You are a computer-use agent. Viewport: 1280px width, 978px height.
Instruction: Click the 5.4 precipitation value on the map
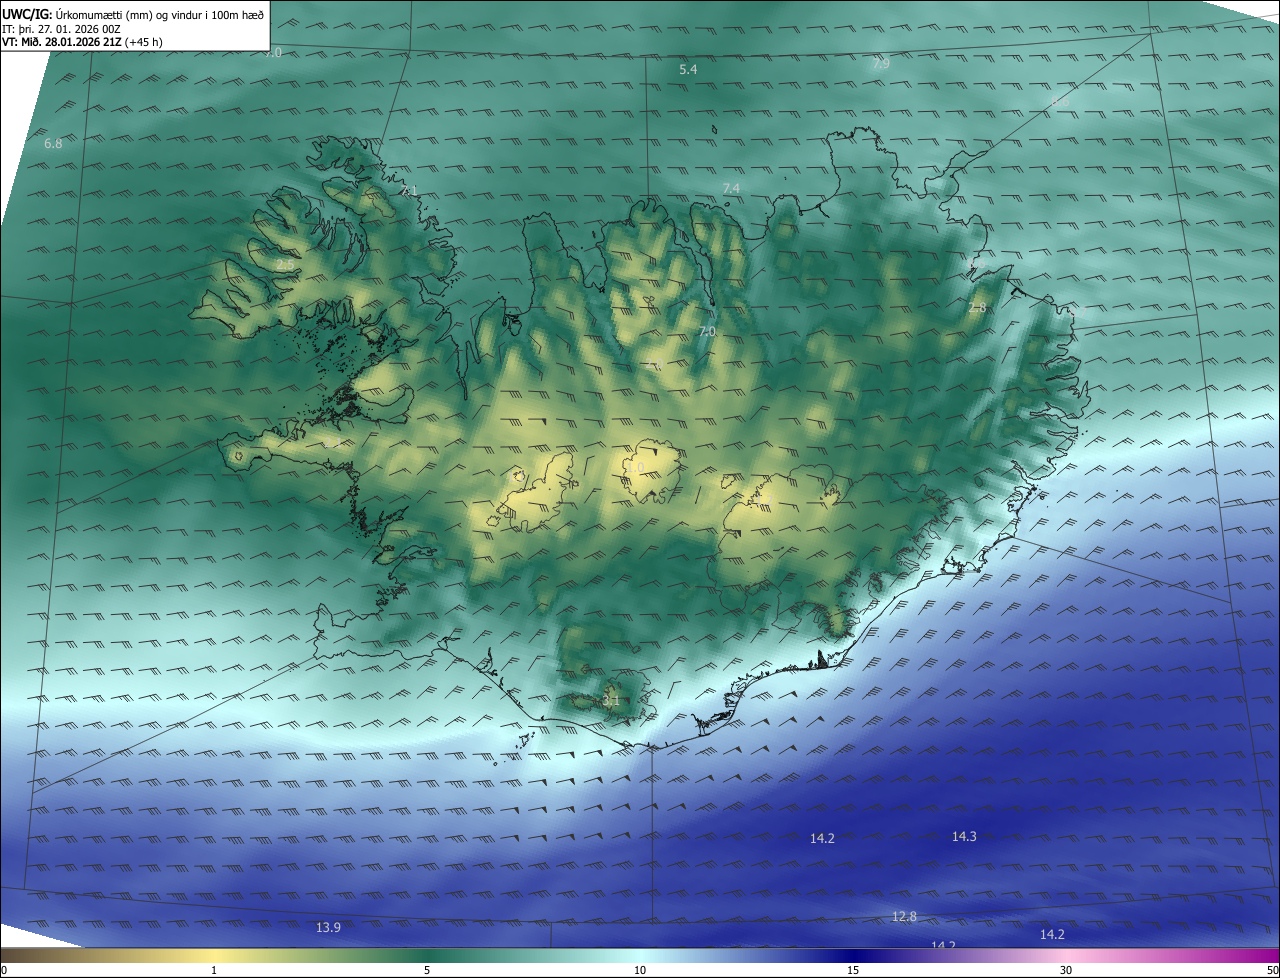coord(688,69)
